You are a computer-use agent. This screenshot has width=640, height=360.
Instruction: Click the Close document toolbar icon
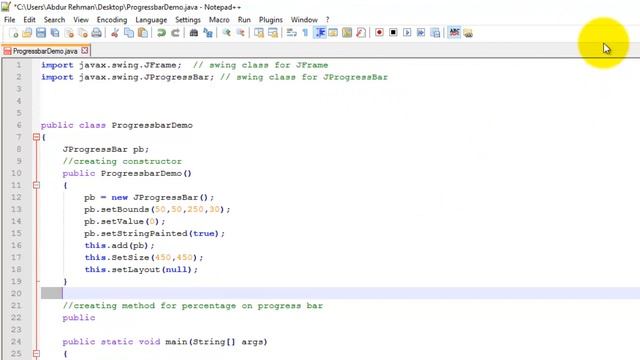click(x=69, y=33)
